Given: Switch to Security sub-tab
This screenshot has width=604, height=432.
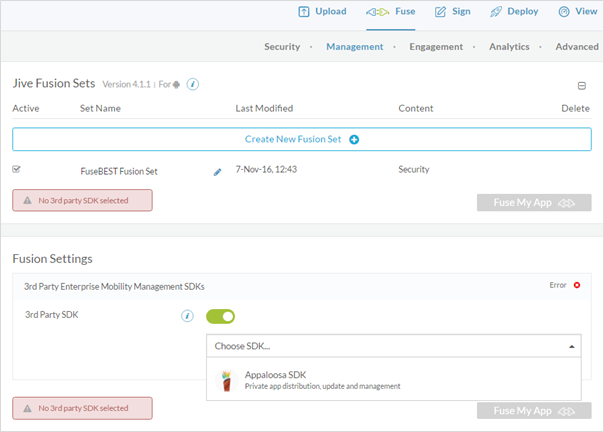Looking at the screenshot, I should 282,47.
